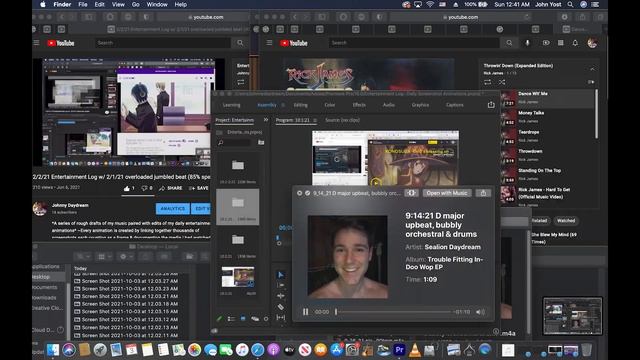Image resolution: width=640 pixels, height=360 pixels.
Task: Open the Finder File menu
Action: [83, 4]
